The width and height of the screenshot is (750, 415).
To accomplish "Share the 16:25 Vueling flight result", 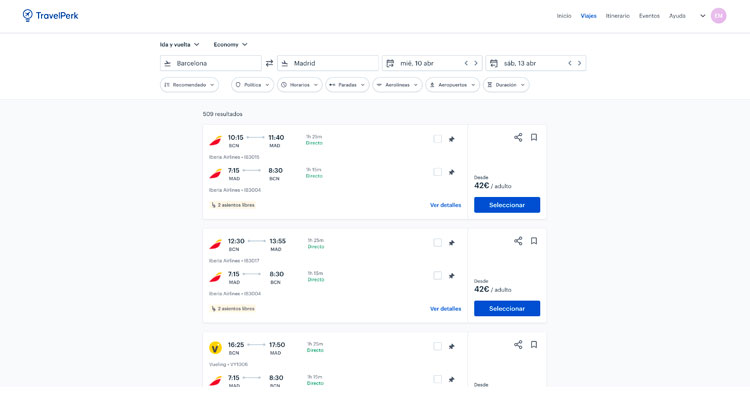I will [518, 345].
